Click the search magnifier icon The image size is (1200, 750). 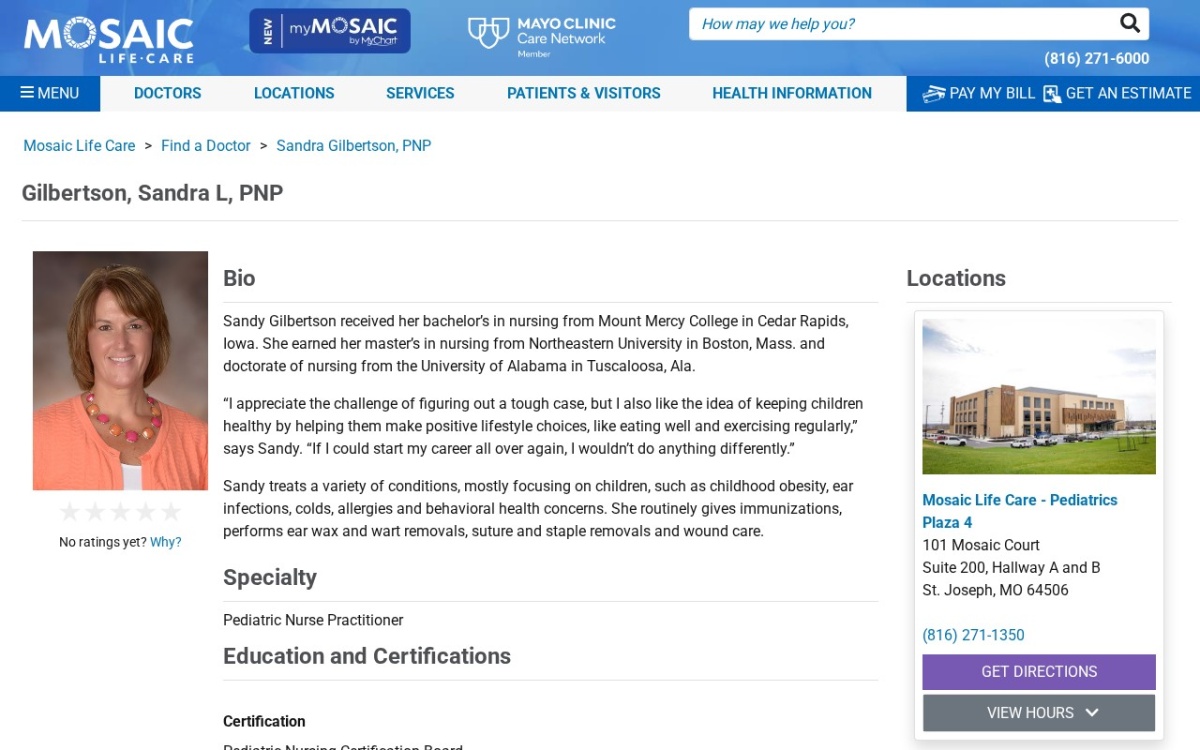click(1129, 23)
